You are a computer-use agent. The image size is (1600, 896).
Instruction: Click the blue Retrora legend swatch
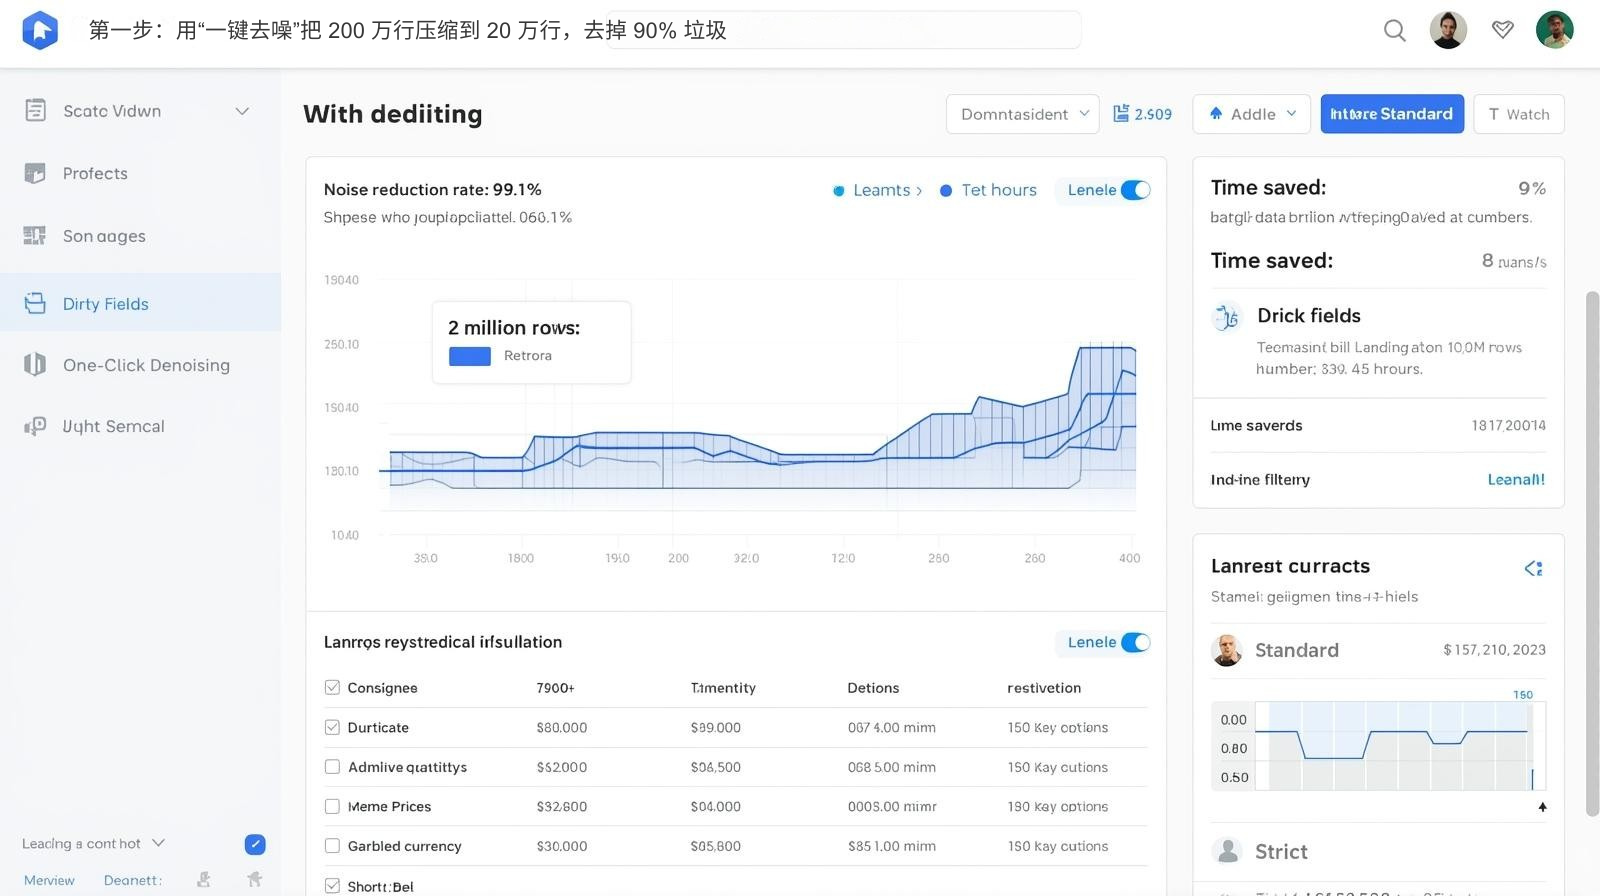click(470, 356)
